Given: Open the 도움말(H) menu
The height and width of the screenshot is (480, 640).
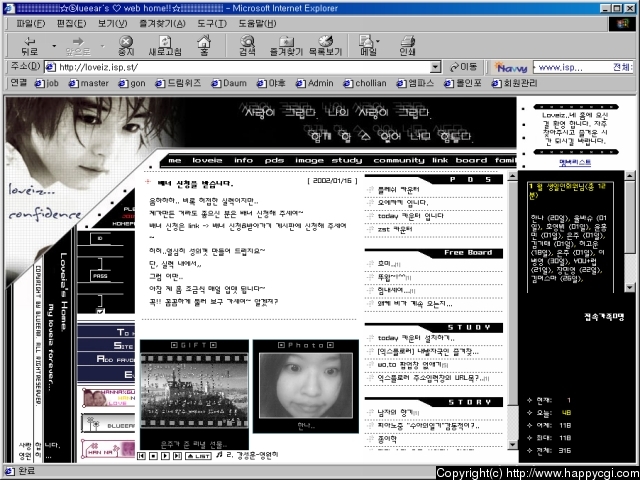Looking at the screenshot, I should click(x=258, y=24).
